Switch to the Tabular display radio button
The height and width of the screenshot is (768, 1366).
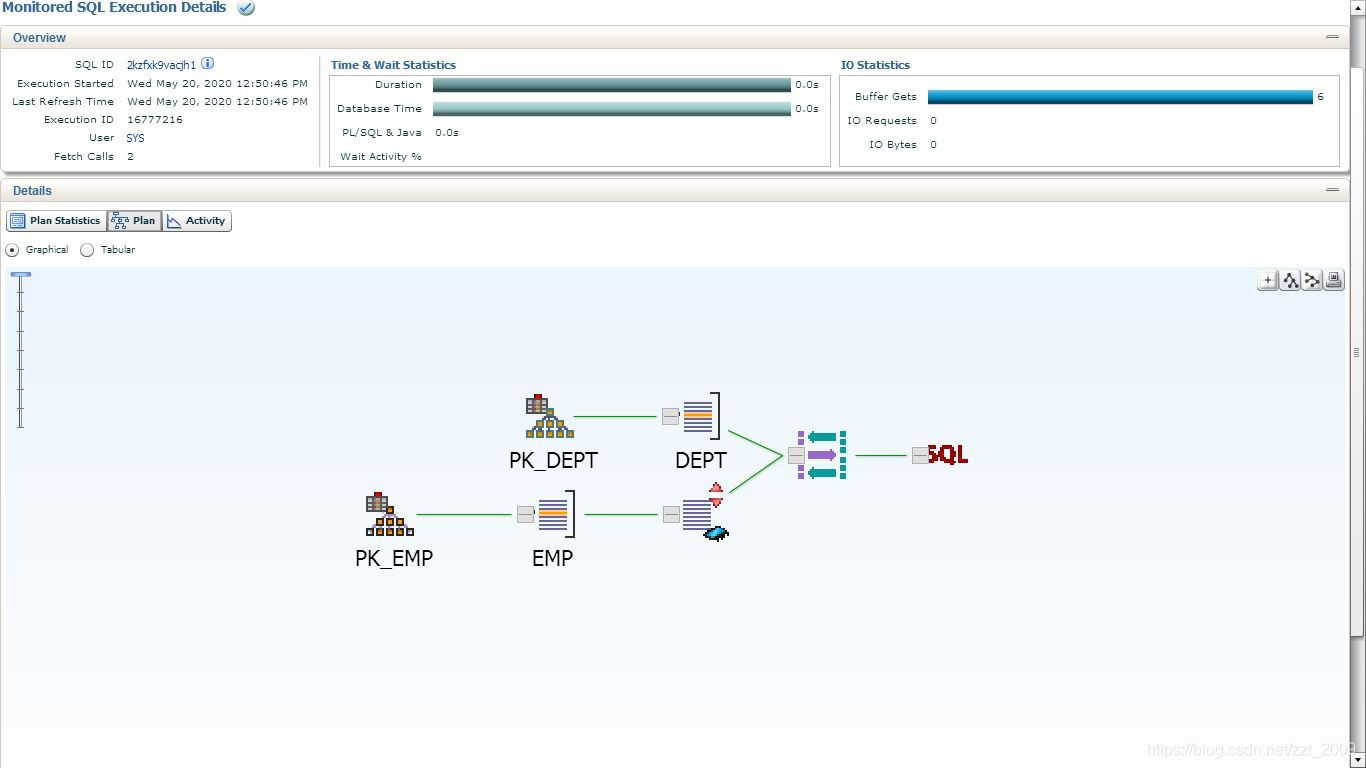click(x=87, y=250)
